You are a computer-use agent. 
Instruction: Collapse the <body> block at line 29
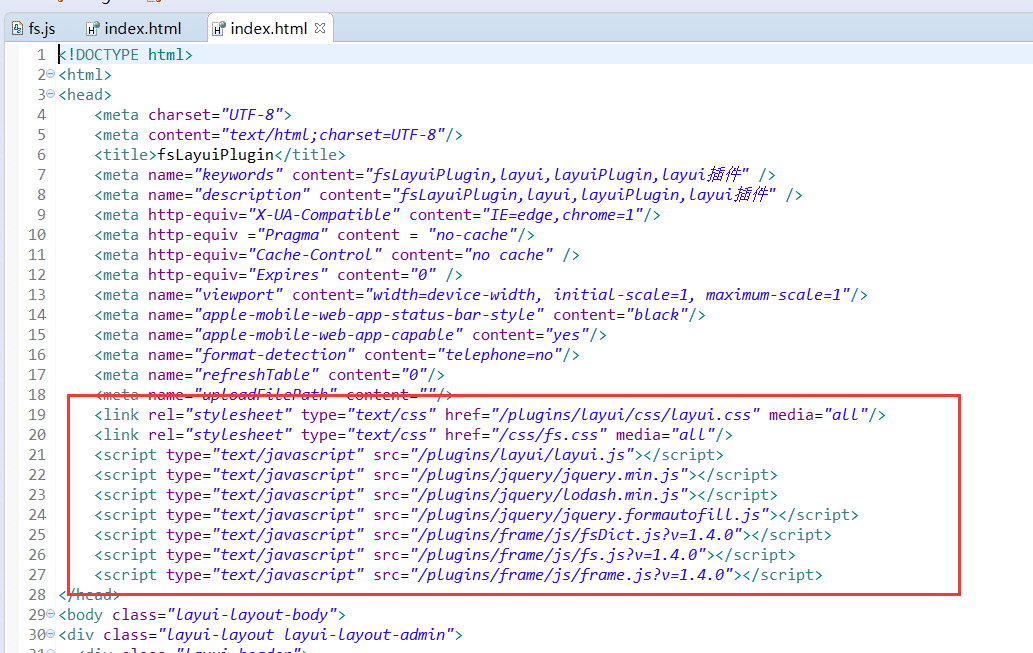click(52, 615)
